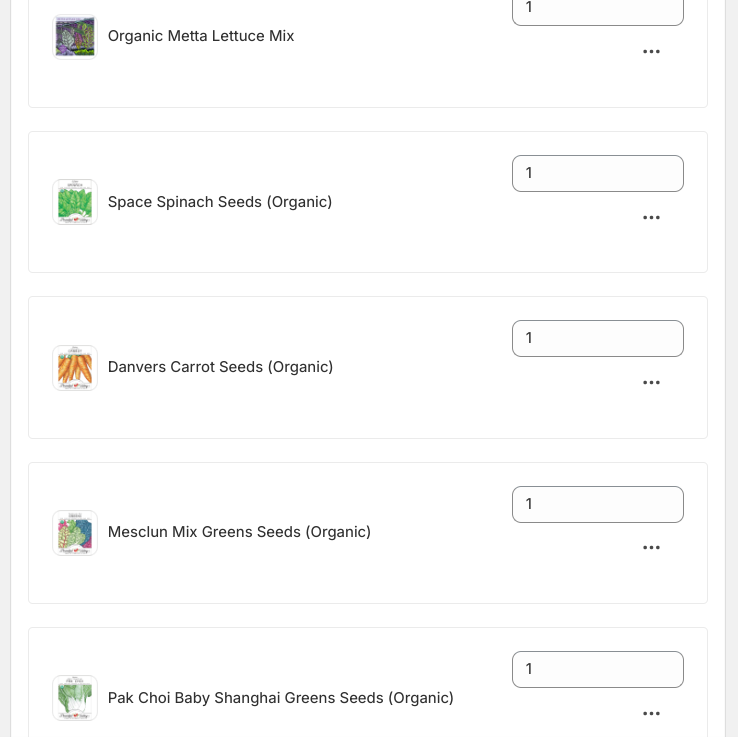Image resolution: width=738 pixels, height=737 pixels.
Task: Focus quantity field for Space Spinach Seeds
Action: coord(598,174)
